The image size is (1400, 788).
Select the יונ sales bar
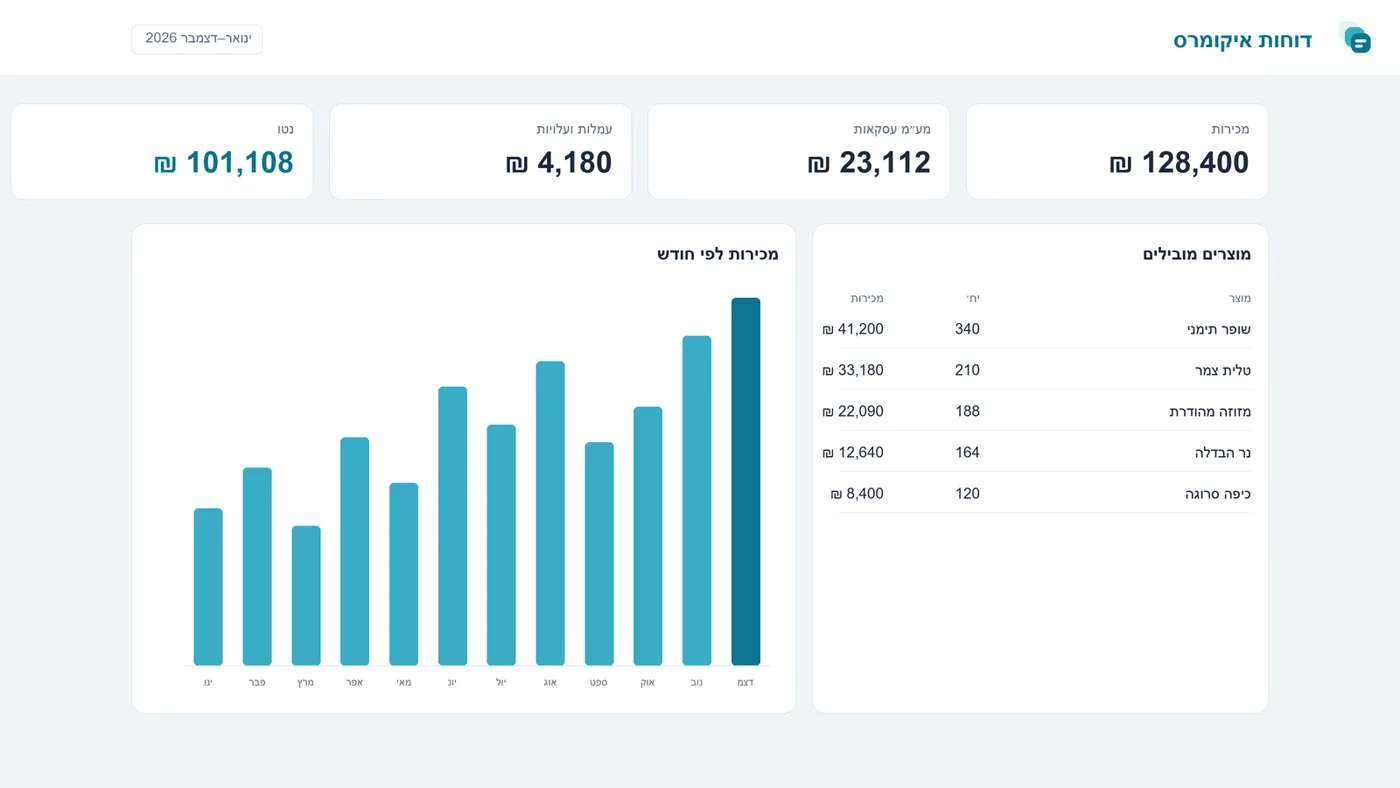(453, 526)
